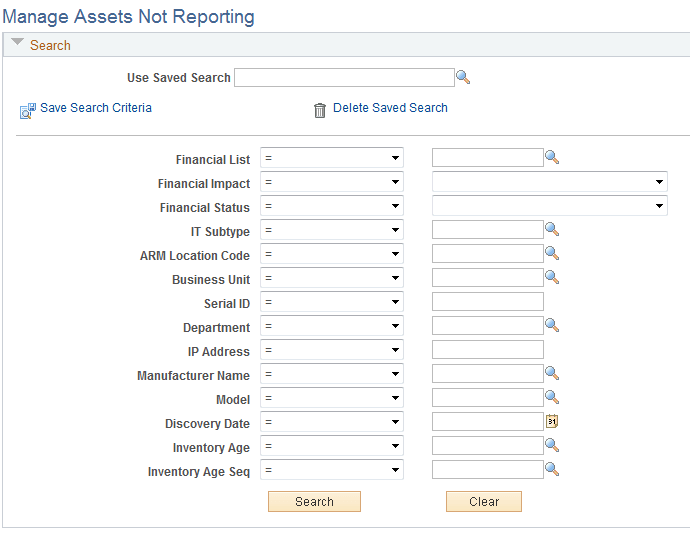This screenshot has width=690, height=539.
Task: Click the Clear button
Action: coord(484,502)
